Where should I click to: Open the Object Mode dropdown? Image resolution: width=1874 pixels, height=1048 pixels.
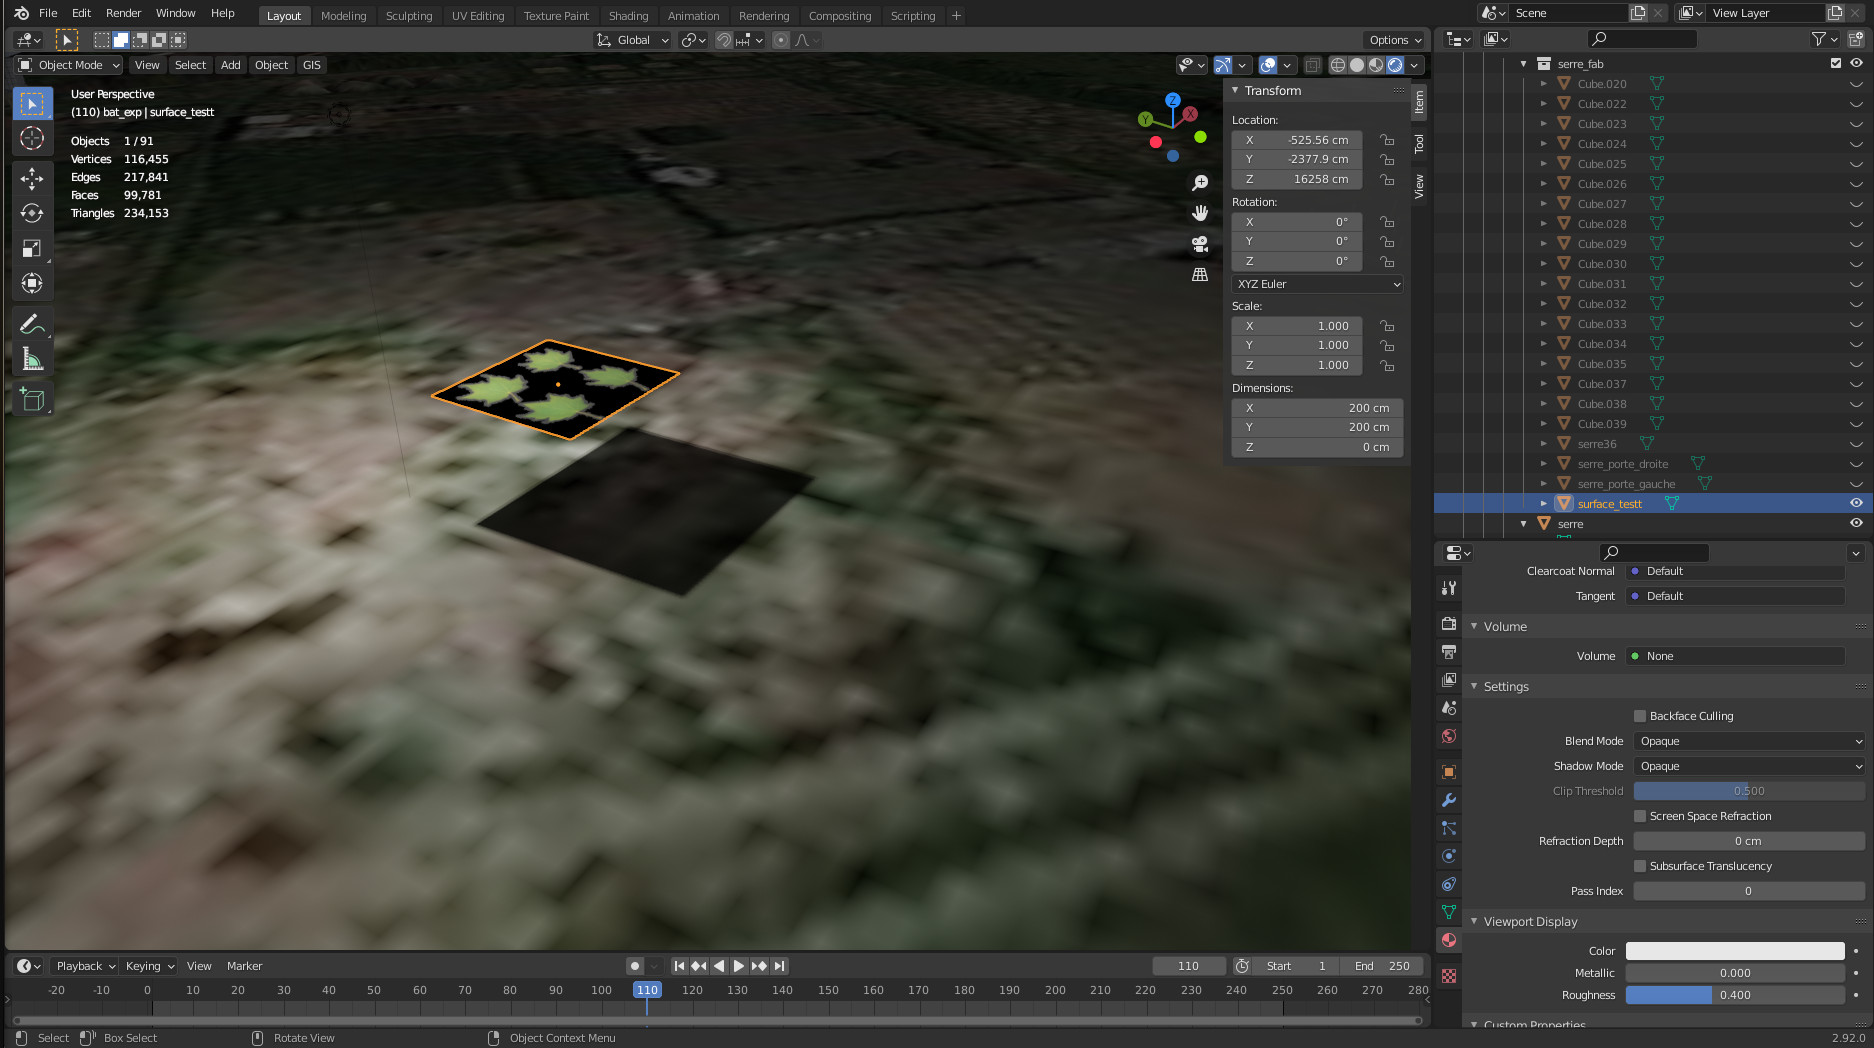point(69,65)
